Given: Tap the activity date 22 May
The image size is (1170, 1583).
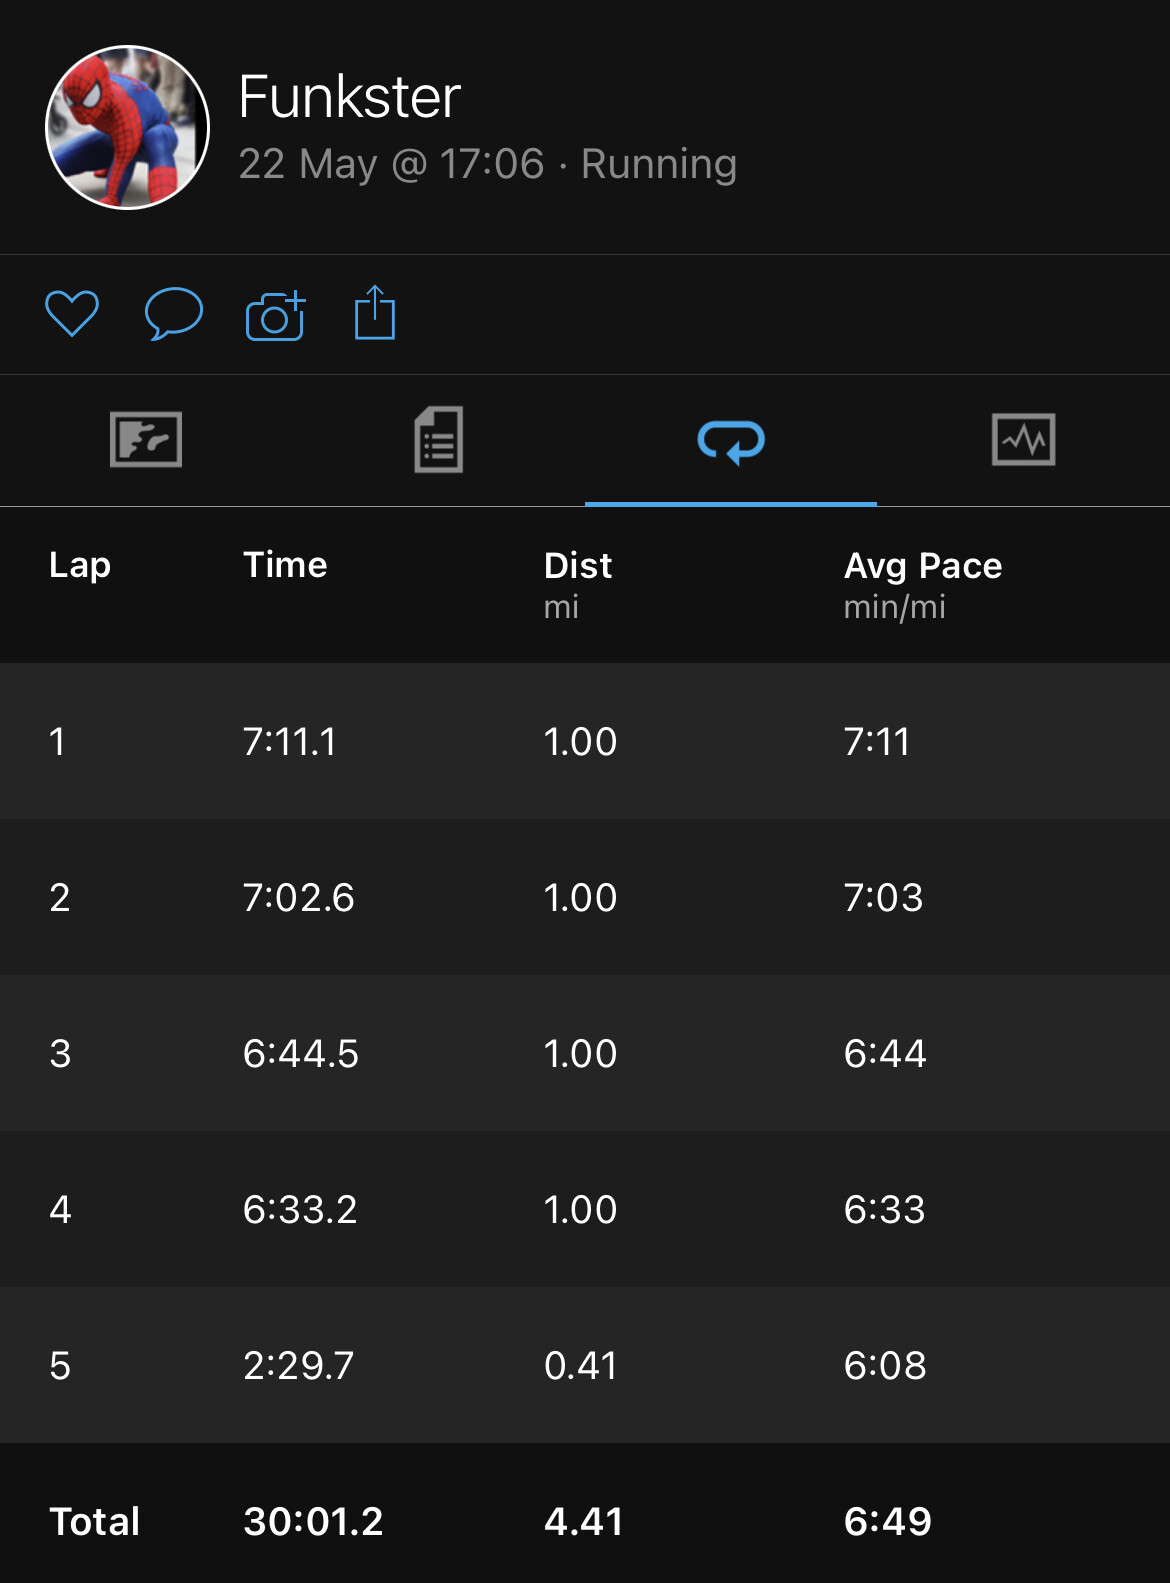Looking at the screenshot, I should (x=308, y=164).
